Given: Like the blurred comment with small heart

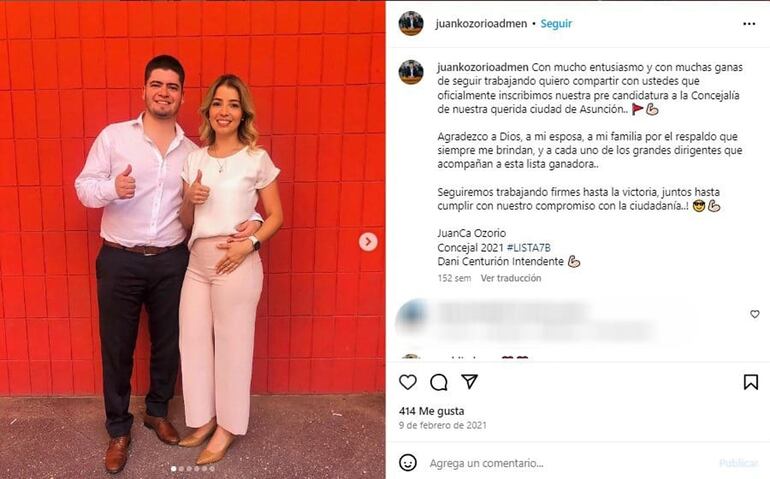Looking at the screenshot, I should (x=755, y=314).
